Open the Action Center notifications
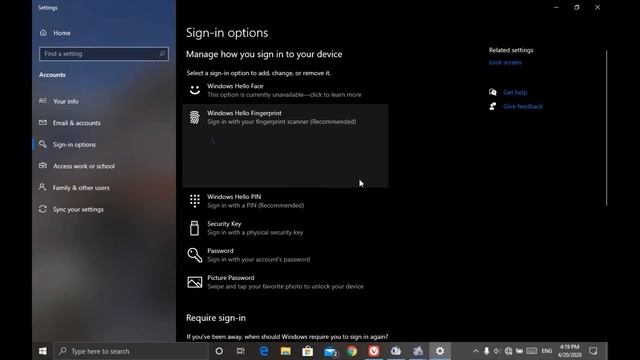640x360 pixels. point(593,351)
